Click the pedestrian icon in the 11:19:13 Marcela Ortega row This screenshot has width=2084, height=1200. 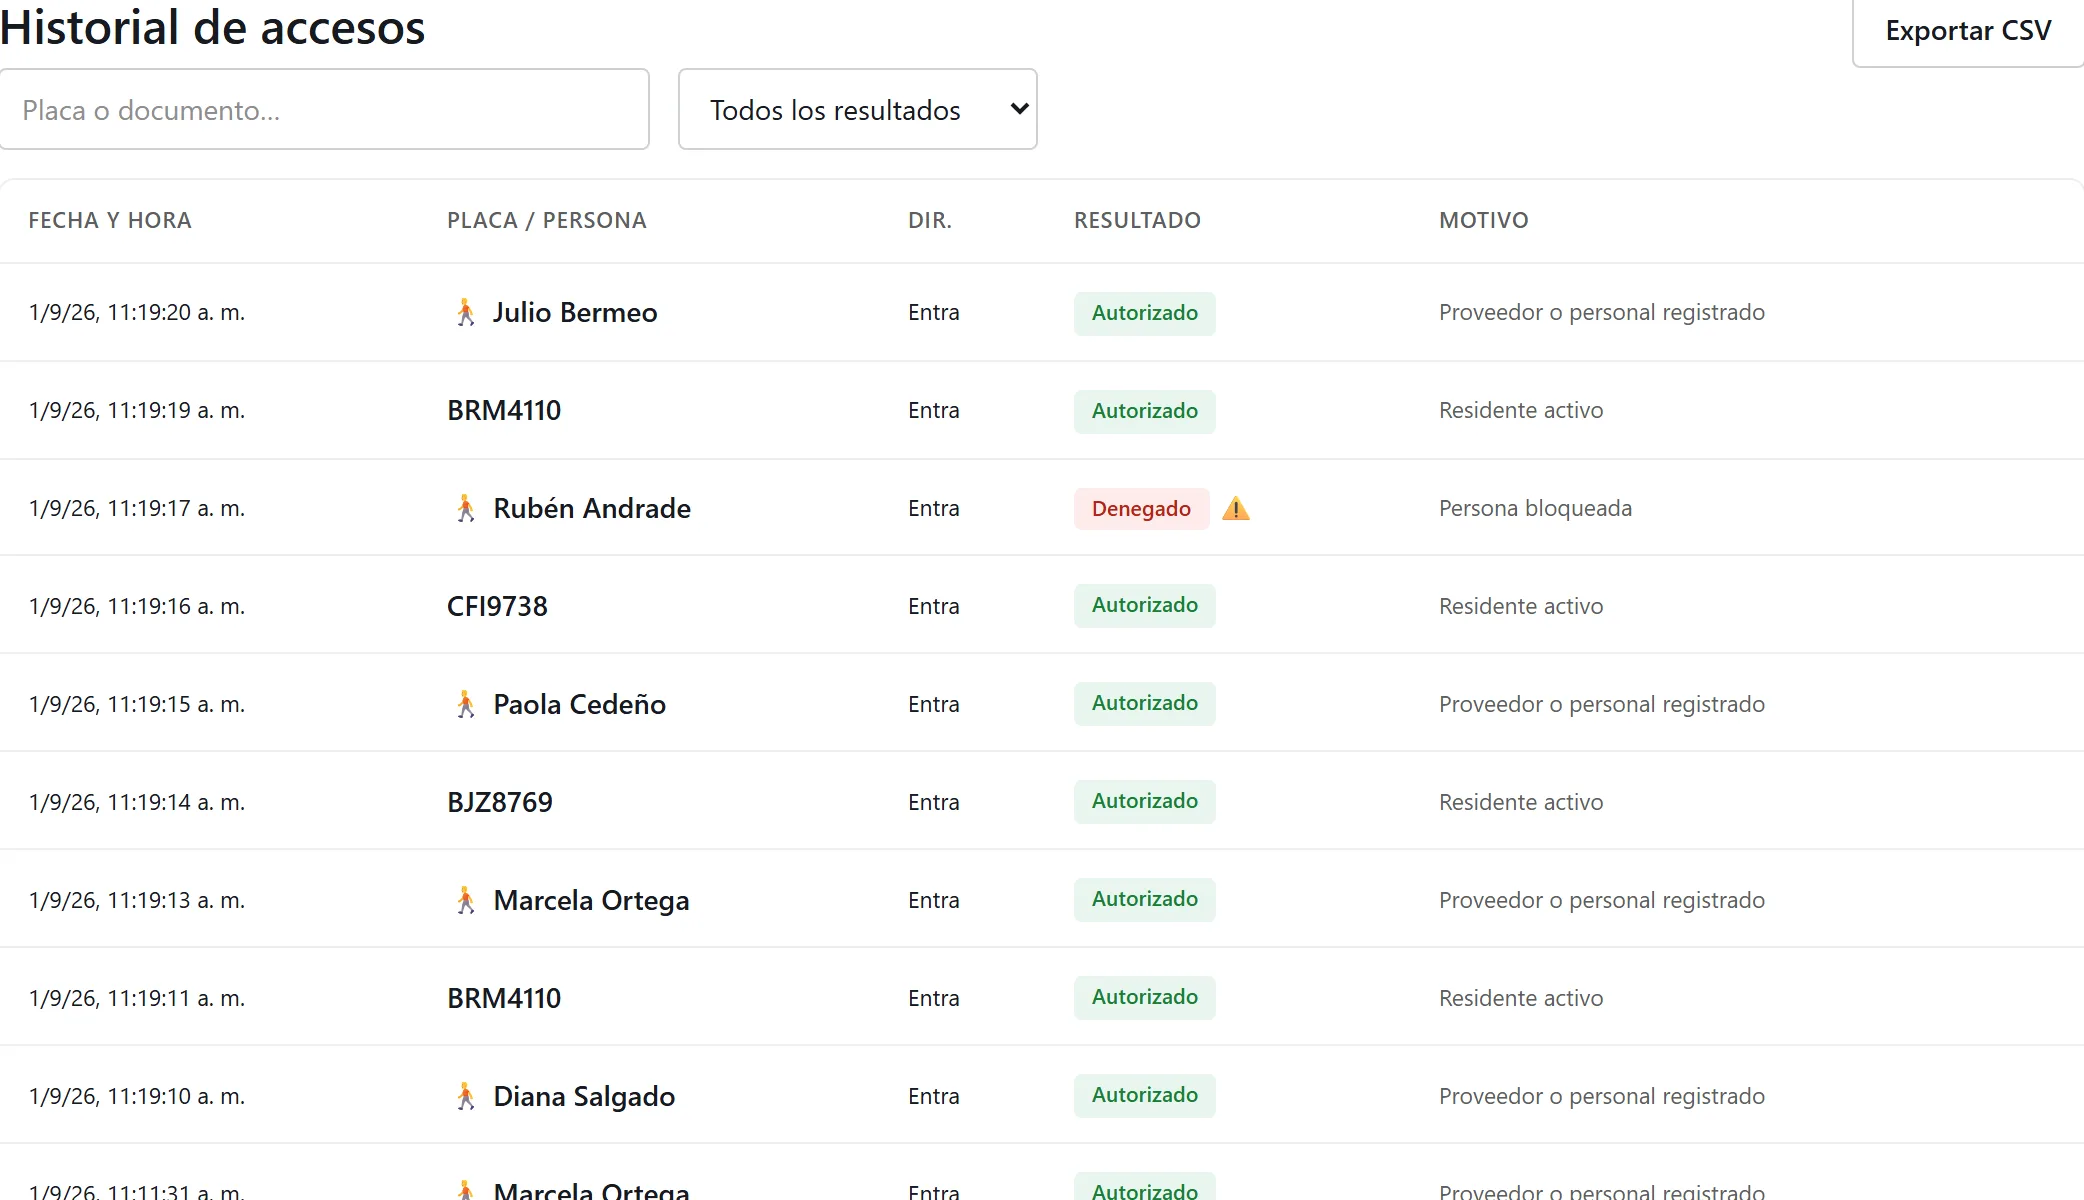tap(465, 901)
